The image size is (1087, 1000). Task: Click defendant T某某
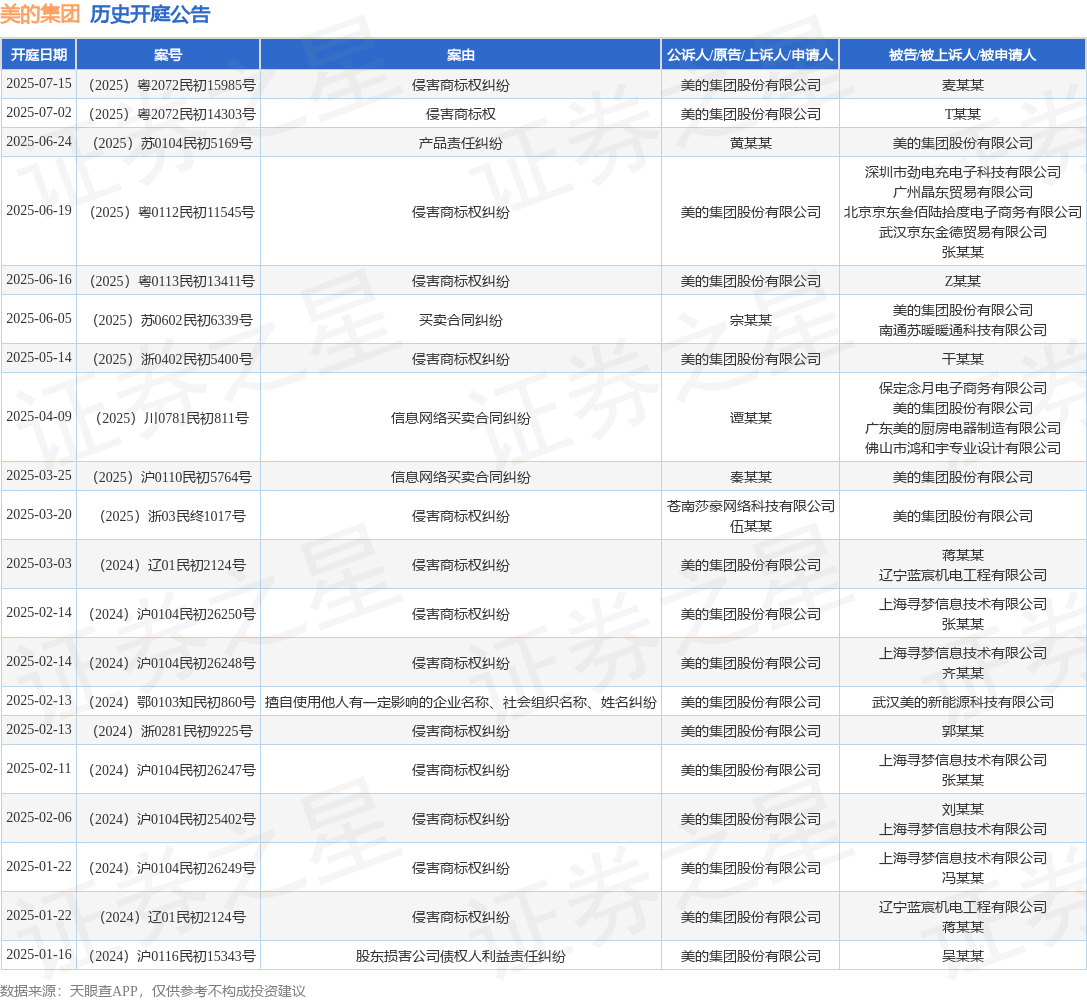click(962, 114)
